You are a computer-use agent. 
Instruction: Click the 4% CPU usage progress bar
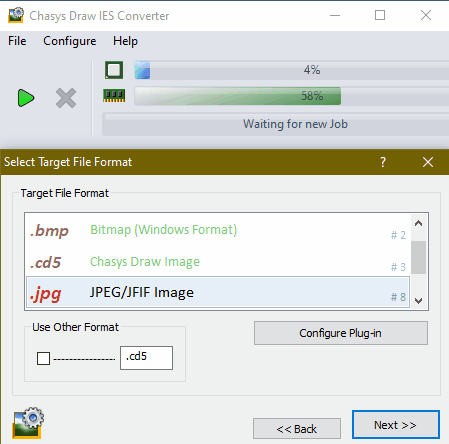[x=292, y=70]
